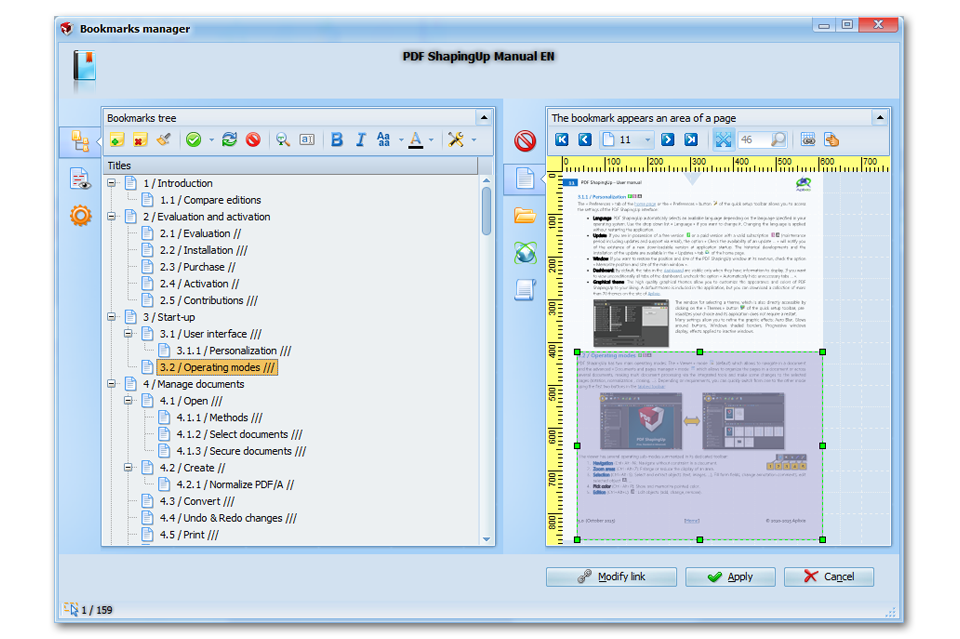Click the '1 / 159' status bar counter

click(97, 610)
